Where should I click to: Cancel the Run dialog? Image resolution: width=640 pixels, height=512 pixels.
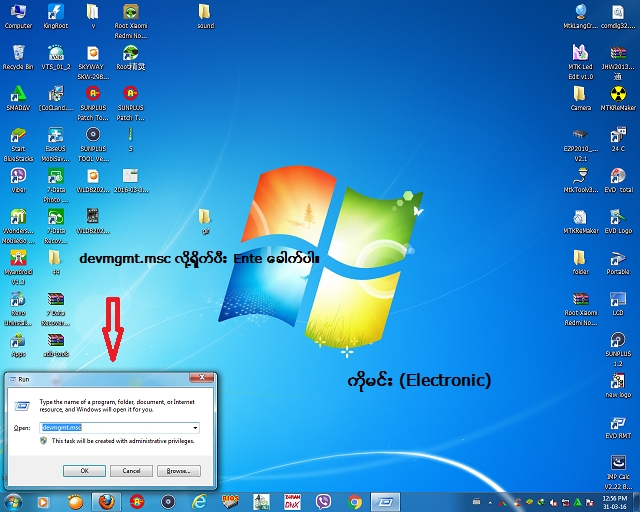click(x=131, y=470)
